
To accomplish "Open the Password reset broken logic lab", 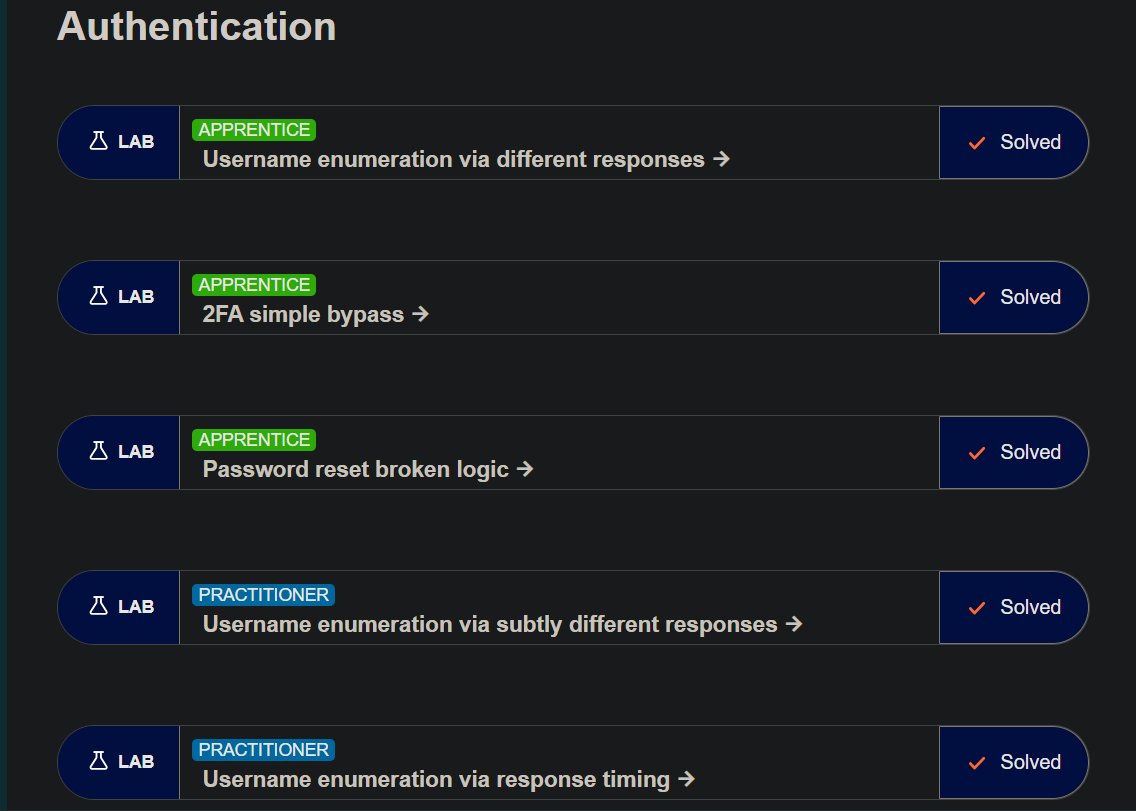I will 356,470.
